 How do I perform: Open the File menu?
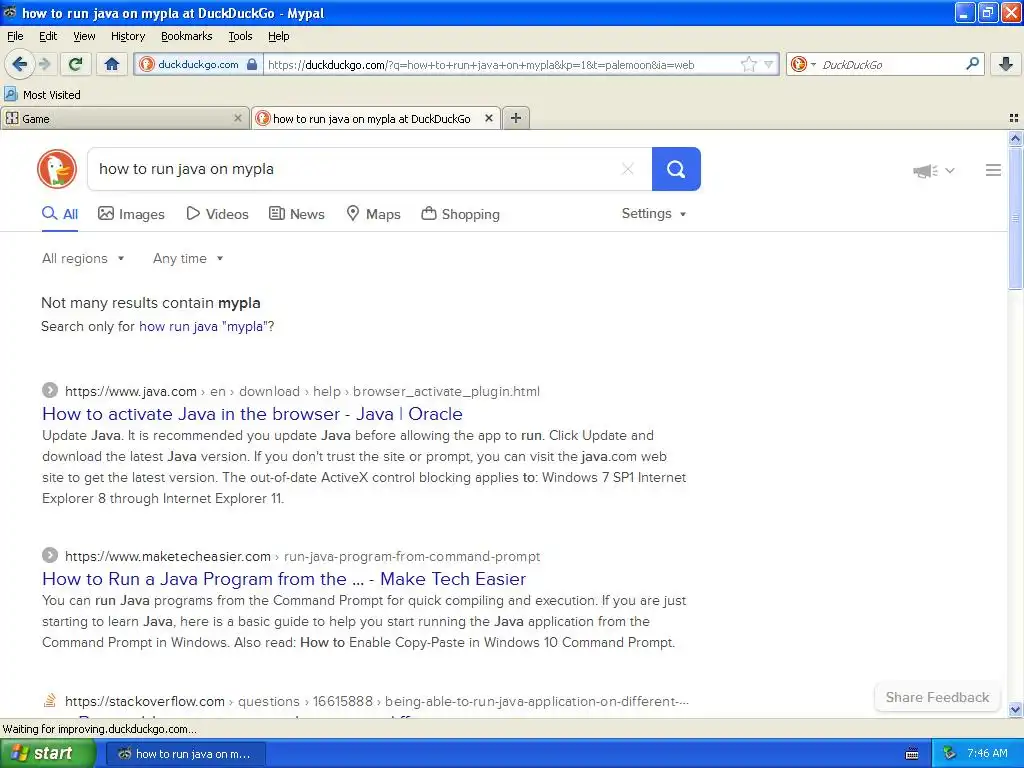click(15, 36)
